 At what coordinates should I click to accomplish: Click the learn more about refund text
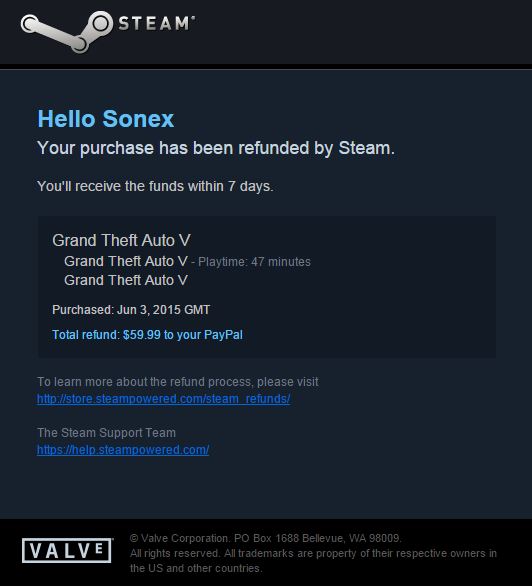coord(177,382)
